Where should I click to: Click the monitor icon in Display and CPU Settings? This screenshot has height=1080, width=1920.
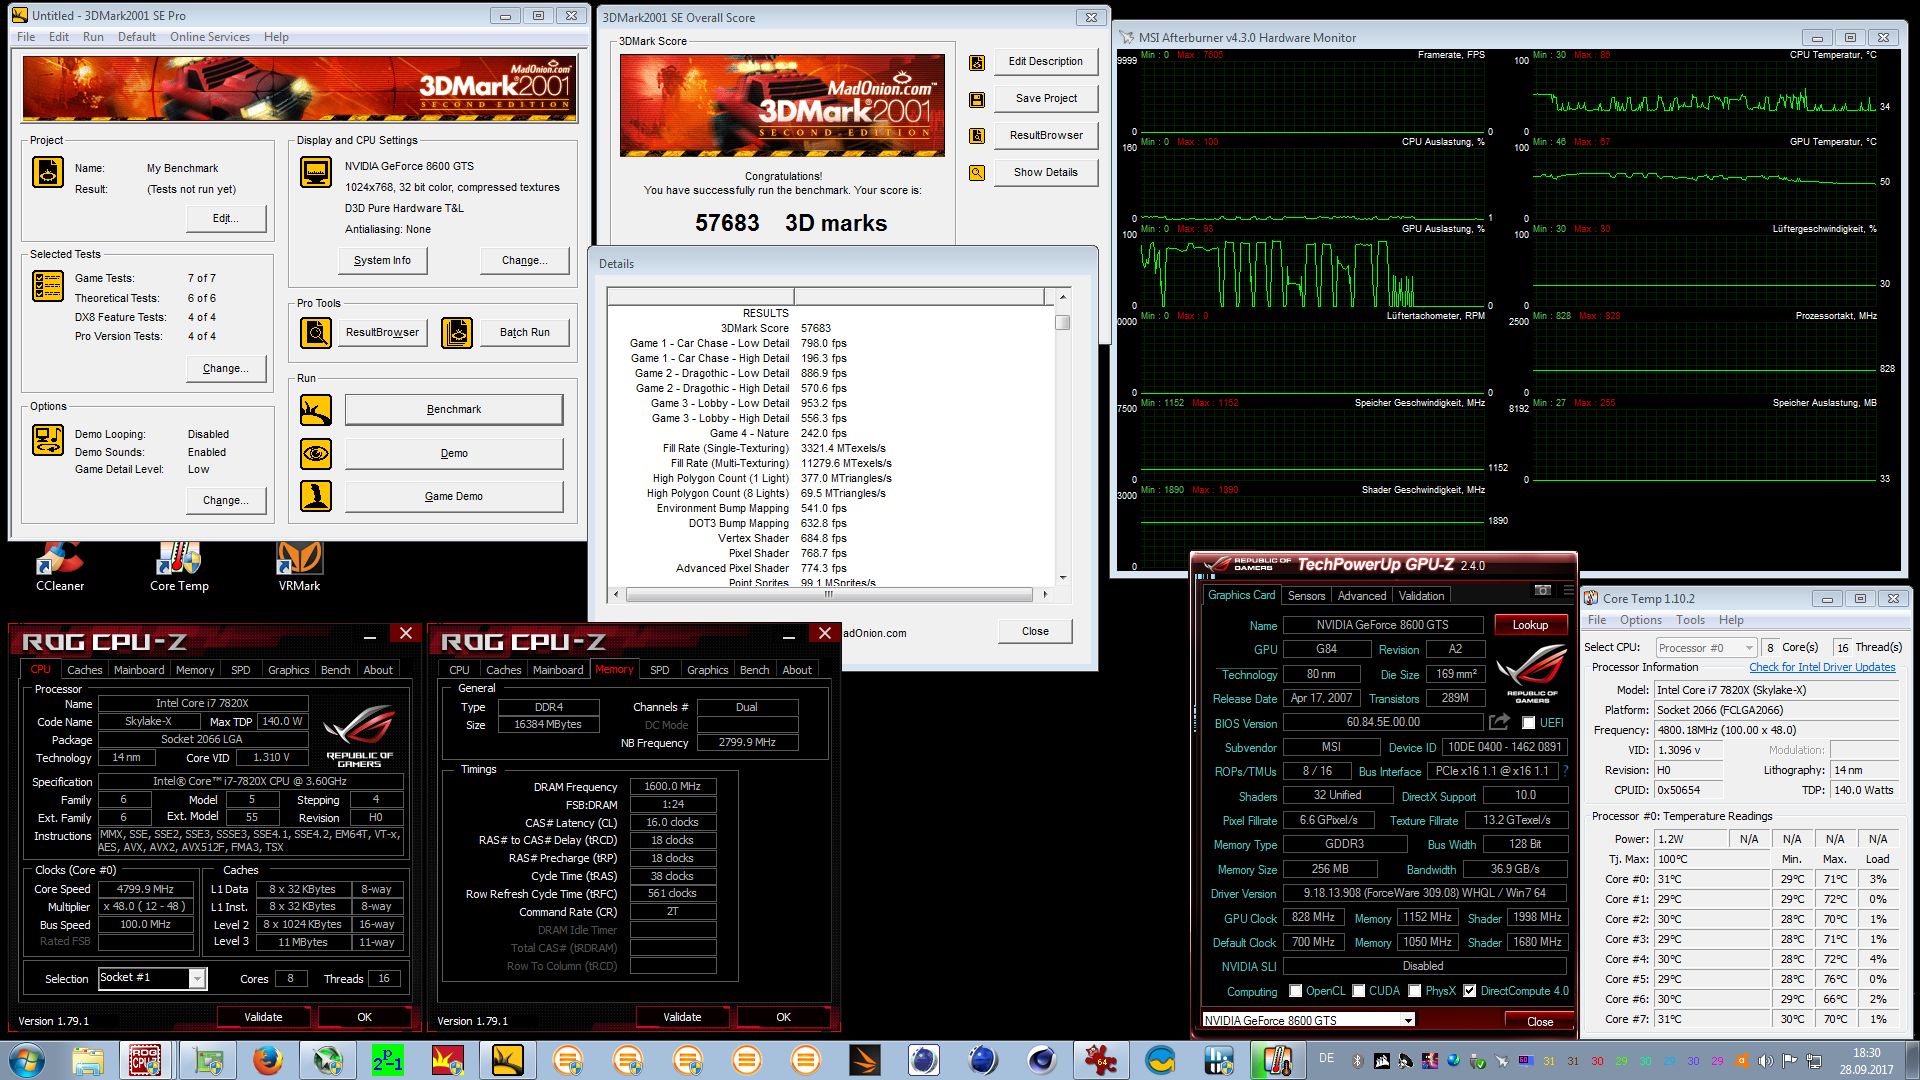point(316,172)
